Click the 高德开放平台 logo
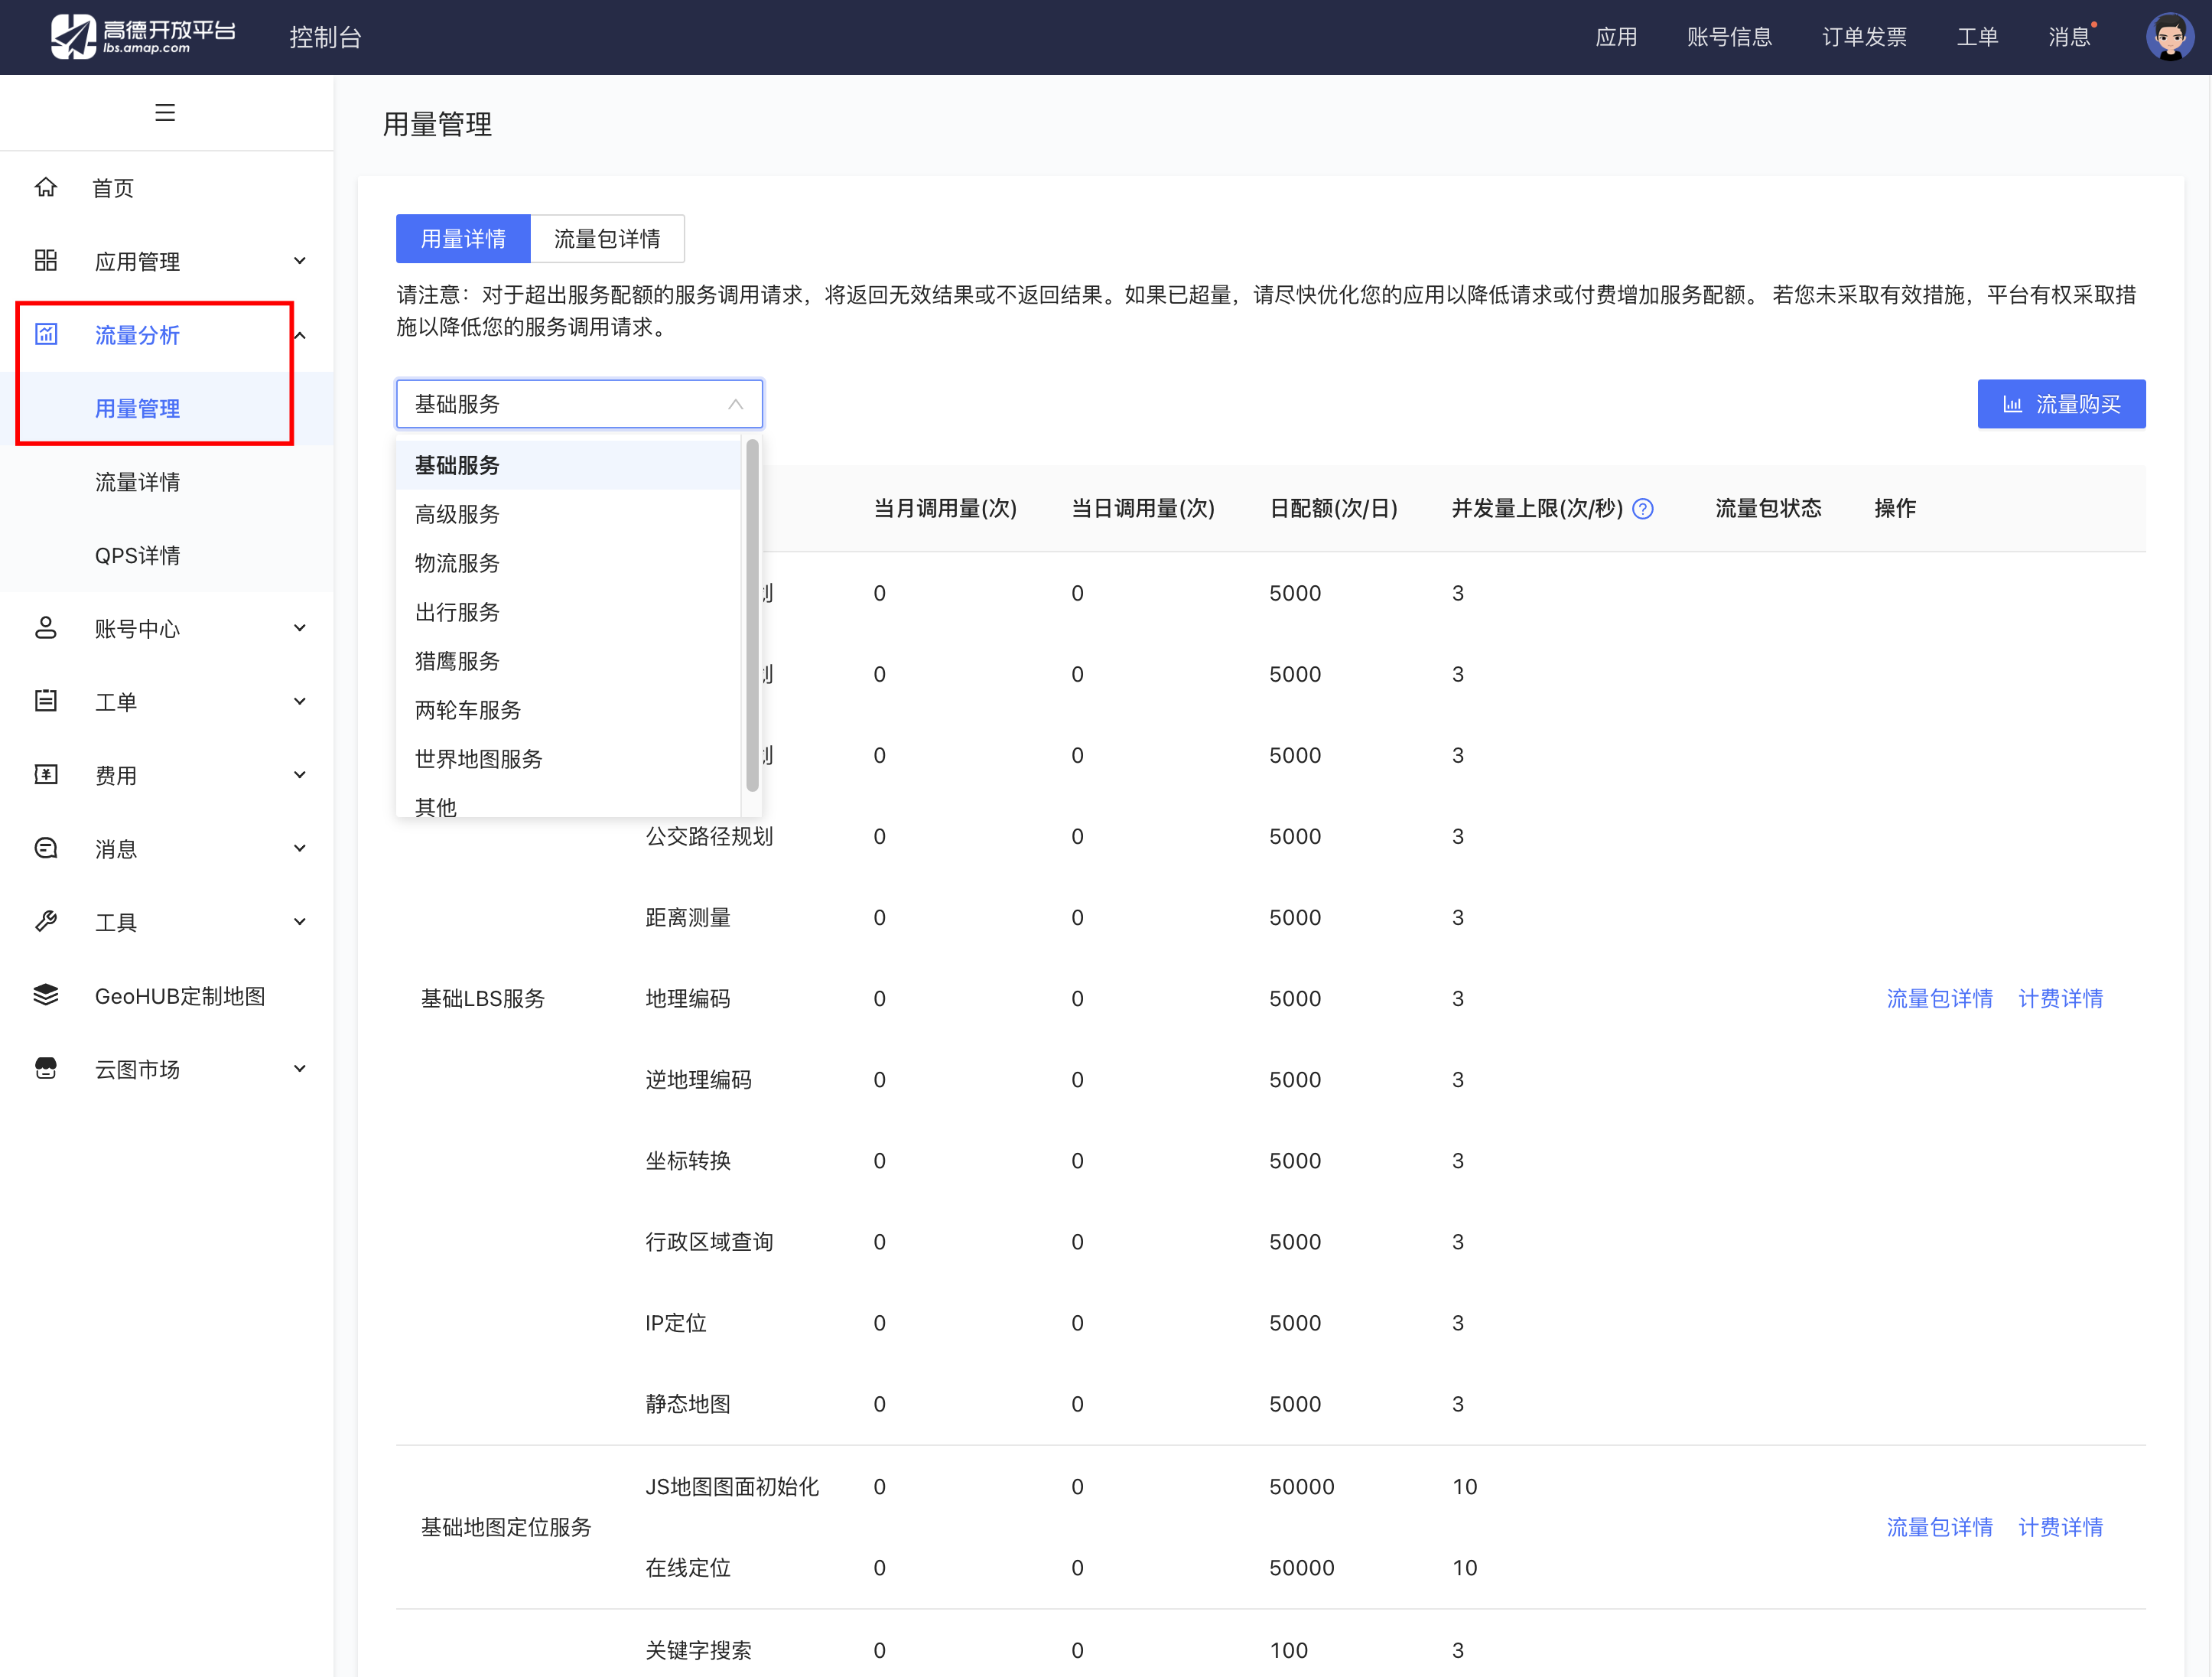2212x1677 pixels. (x=144, y=37)
